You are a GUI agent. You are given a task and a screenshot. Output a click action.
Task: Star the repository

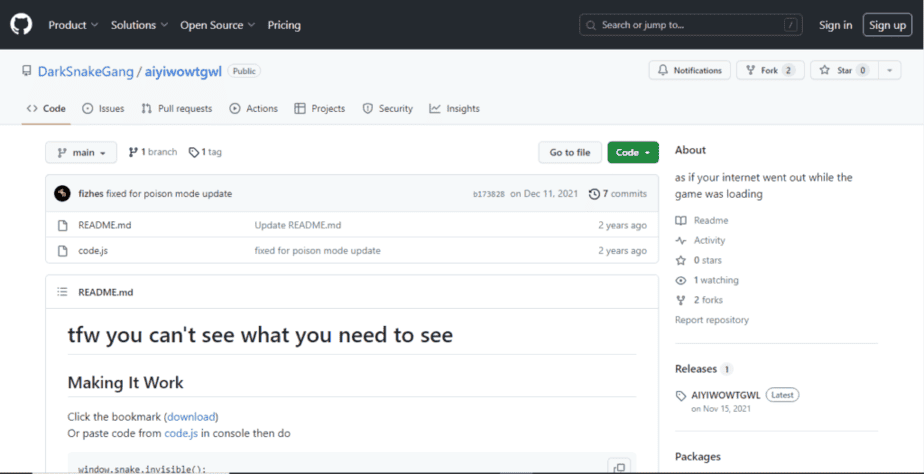[844, 70]
